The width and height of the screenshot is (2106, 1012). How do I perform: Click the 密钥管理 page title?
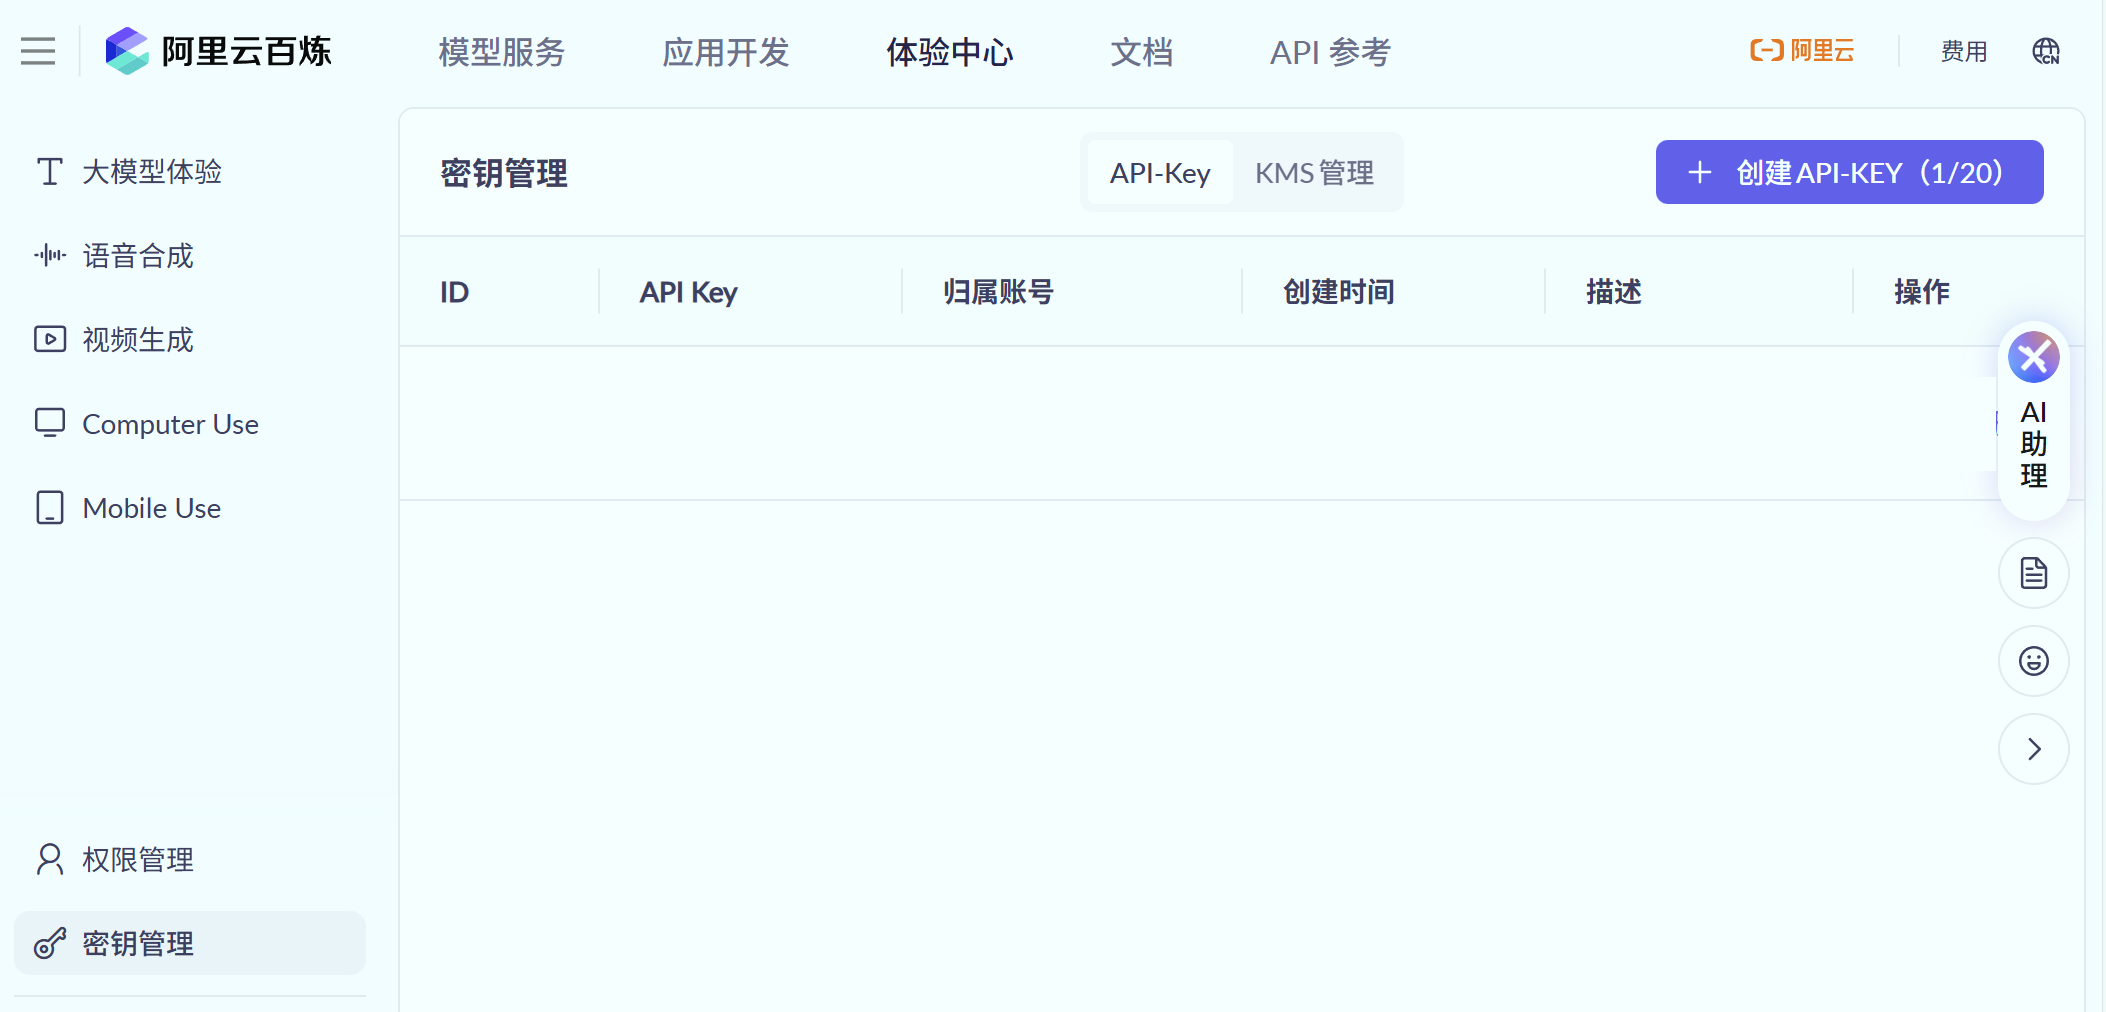tap(504, 173)
